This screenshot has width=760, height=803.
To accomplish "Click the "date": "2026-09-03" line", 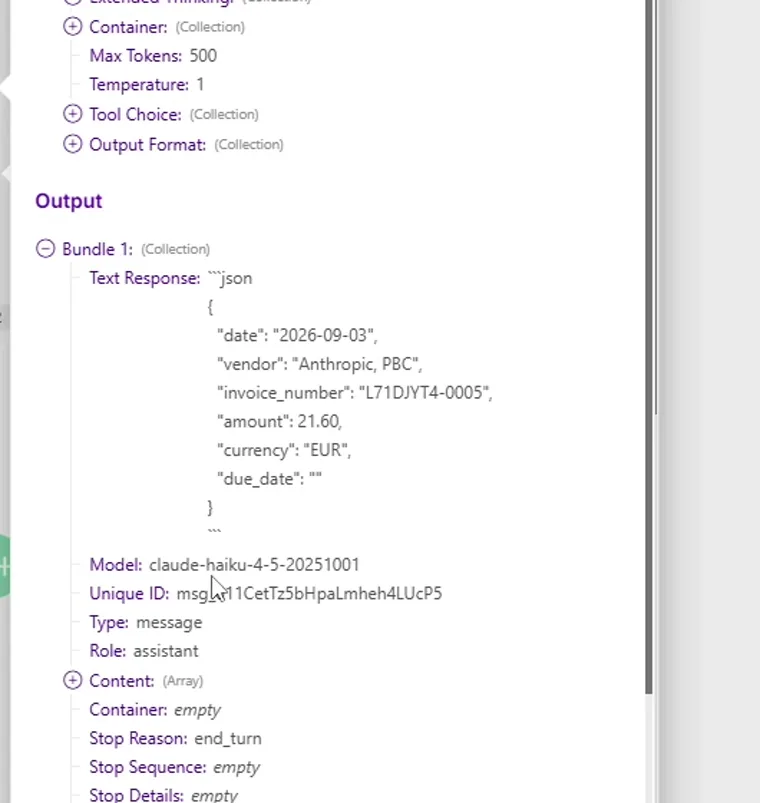I will (297, 335).
